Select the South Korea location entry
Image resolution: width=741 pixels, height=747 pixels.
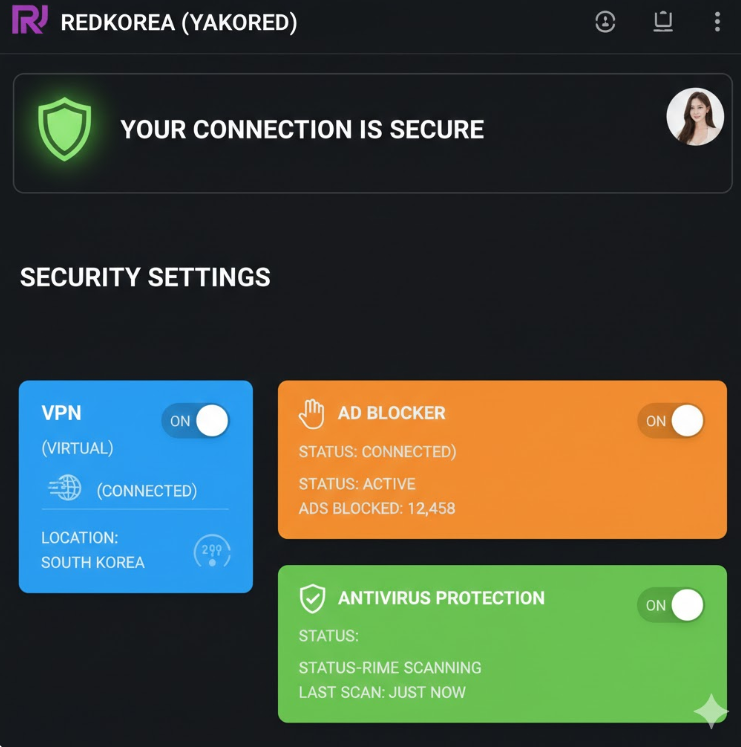pos(93,562)
